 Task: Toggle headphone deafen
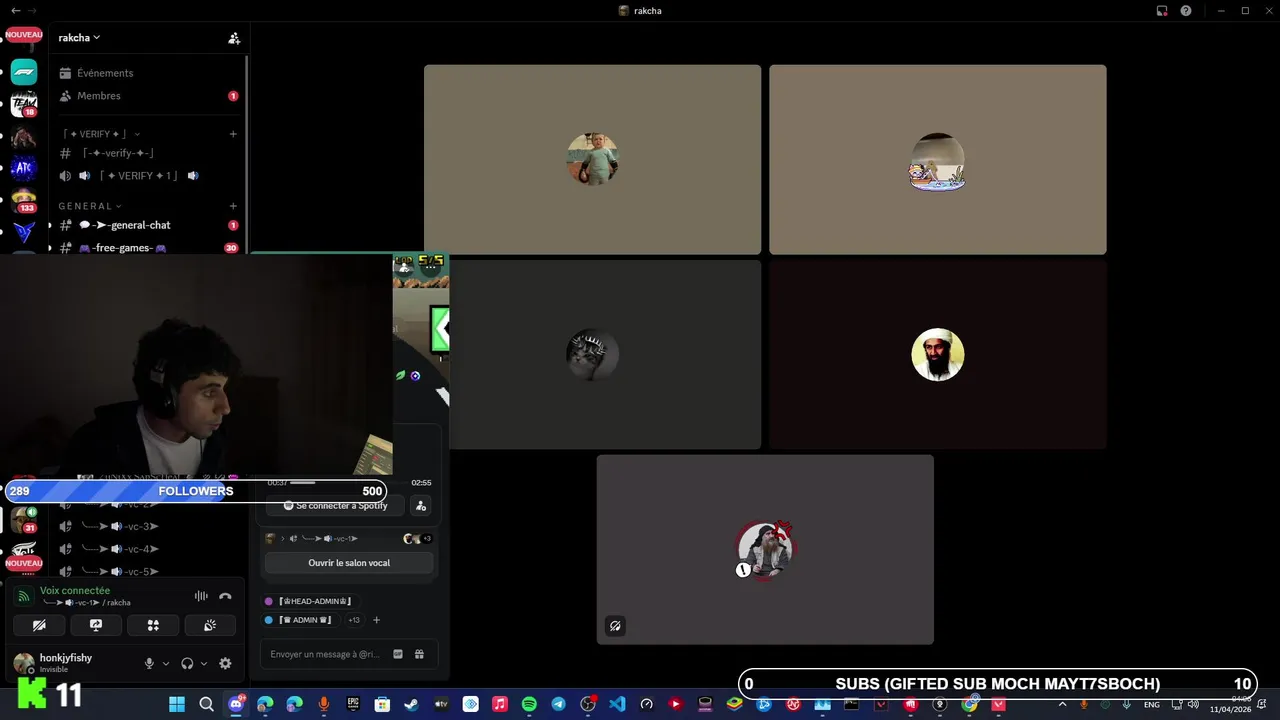click(187, 663)
